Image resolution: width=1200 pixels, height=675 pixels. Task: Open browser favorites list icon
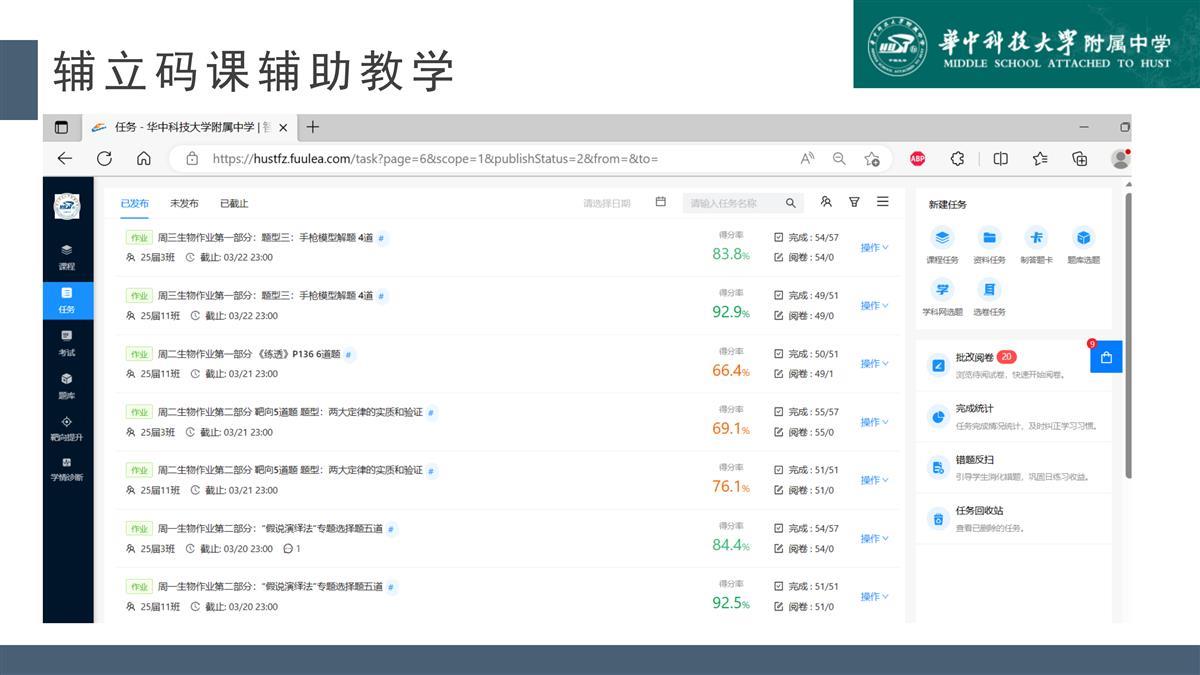(1040, 158)
